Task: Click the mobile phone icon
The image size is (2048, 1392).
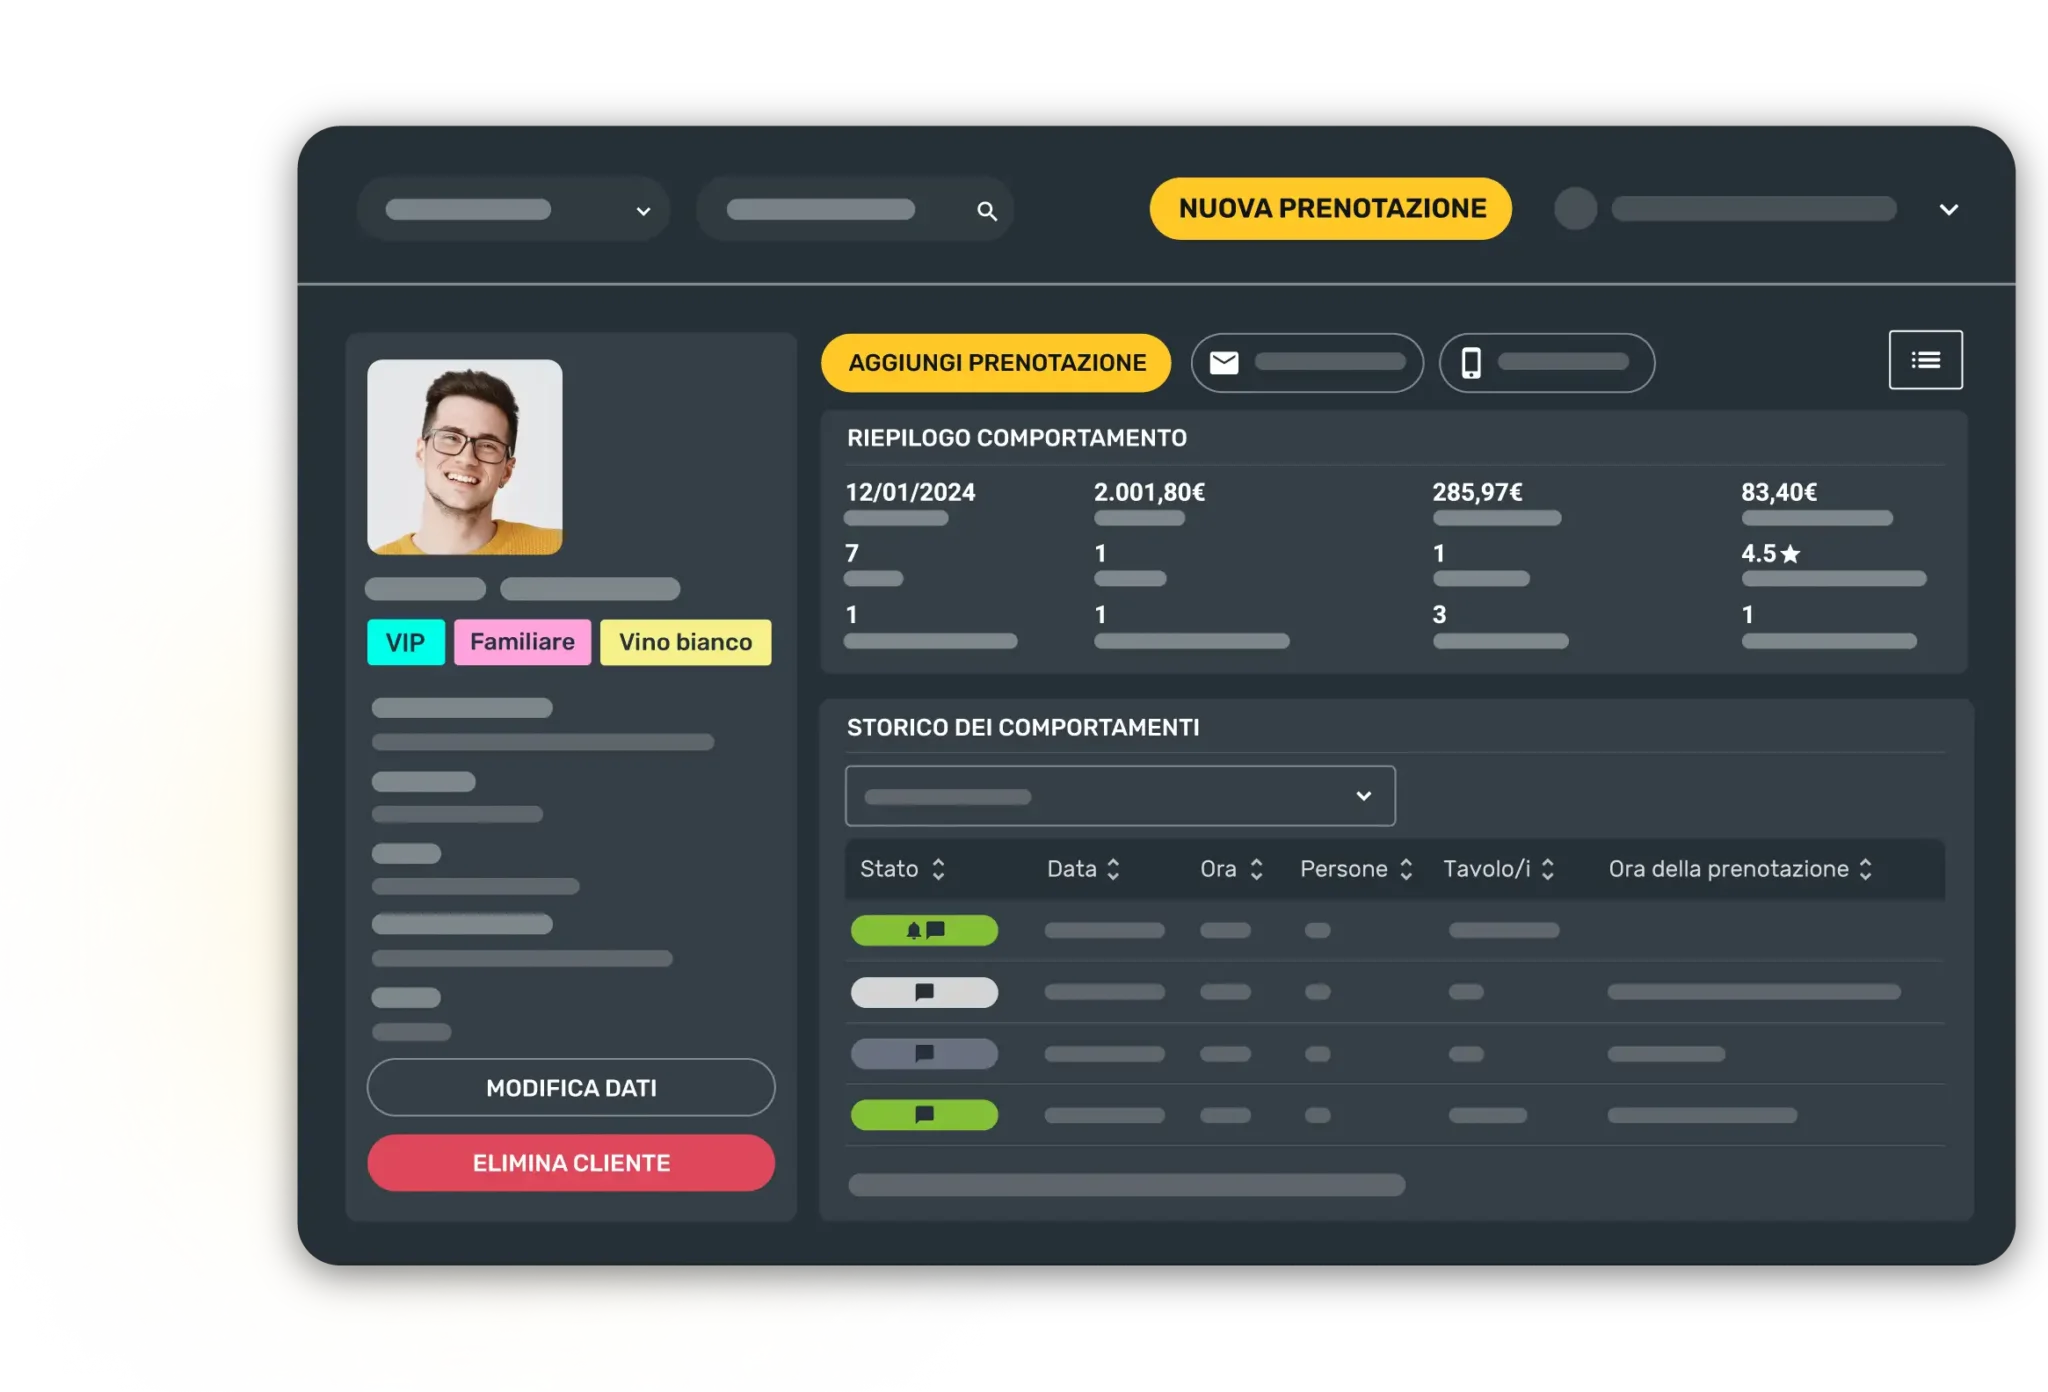Action: tap(1471, 363)
